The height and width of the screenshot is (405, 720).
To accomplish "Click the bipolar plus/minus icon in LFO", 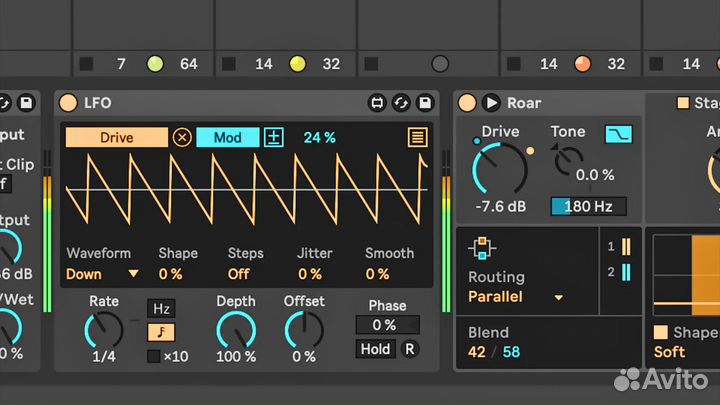I will (x=274, y=137).
